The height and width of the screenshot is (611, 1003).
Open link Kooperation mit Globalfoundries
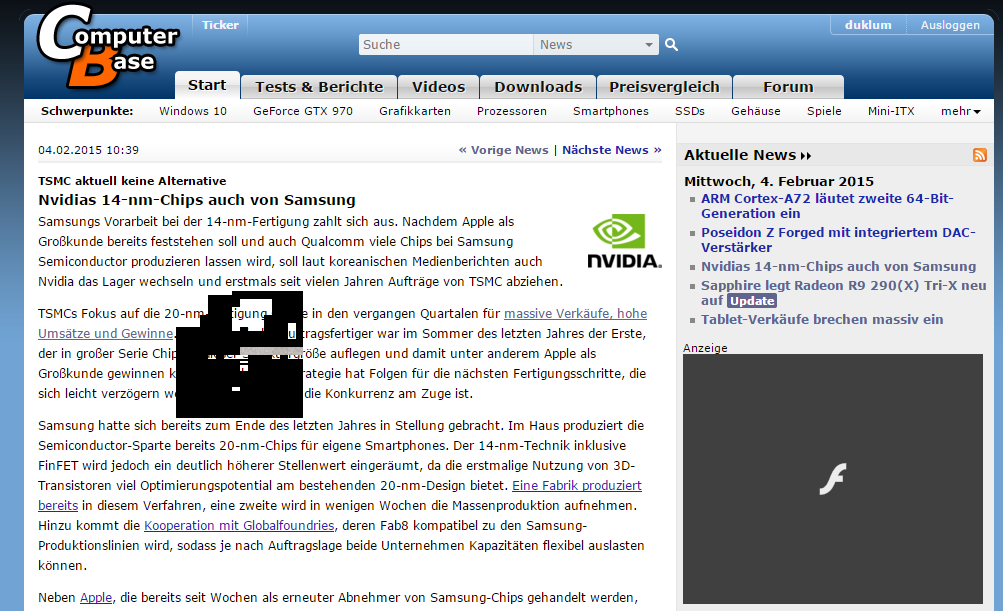239,525
